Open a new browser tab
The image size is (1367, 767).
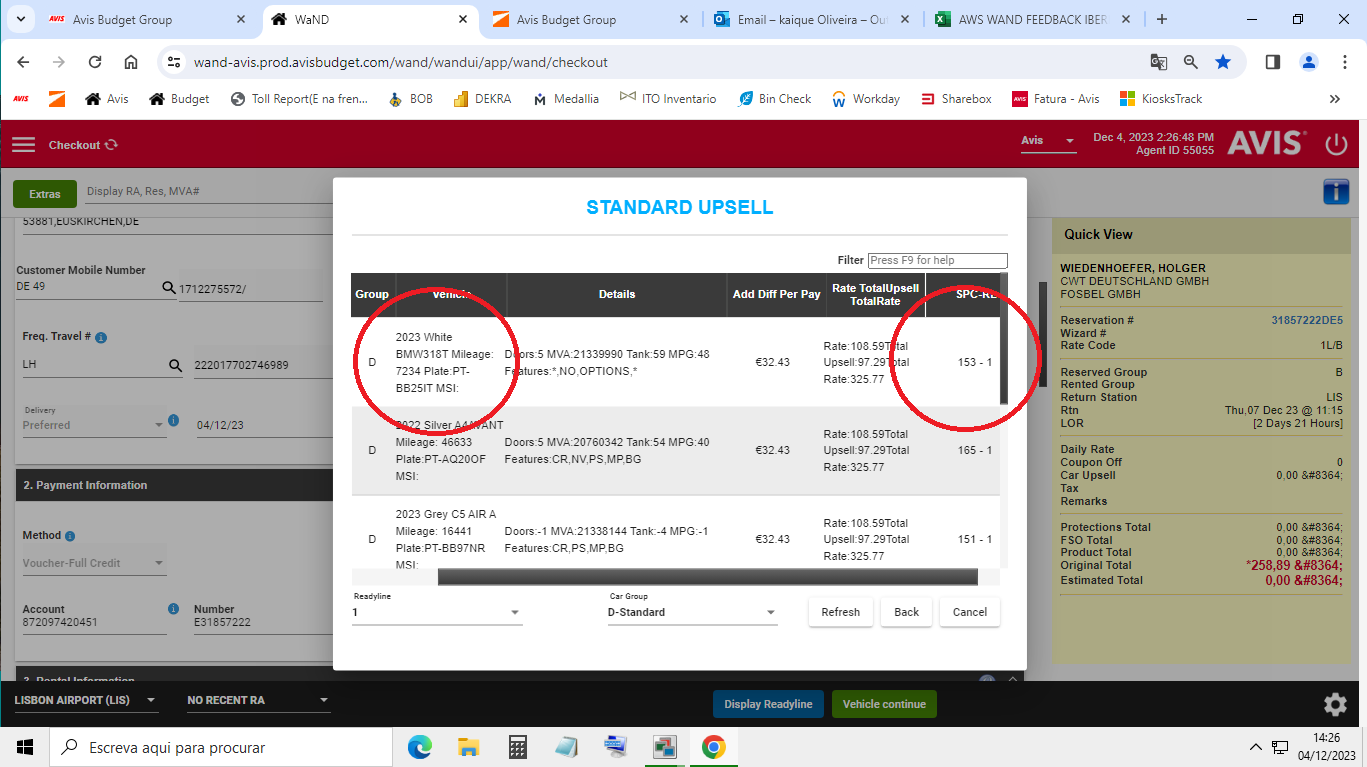(1161, 19)
